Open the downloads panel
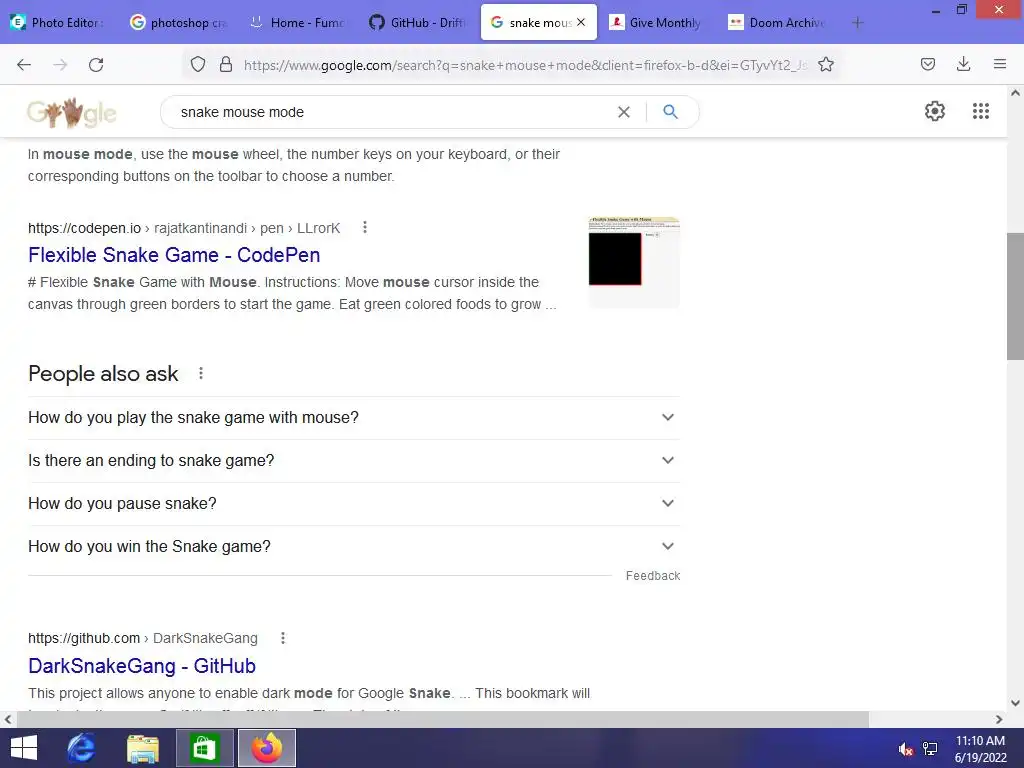This screenshot has height=768, width=1024. pos(963,64)
